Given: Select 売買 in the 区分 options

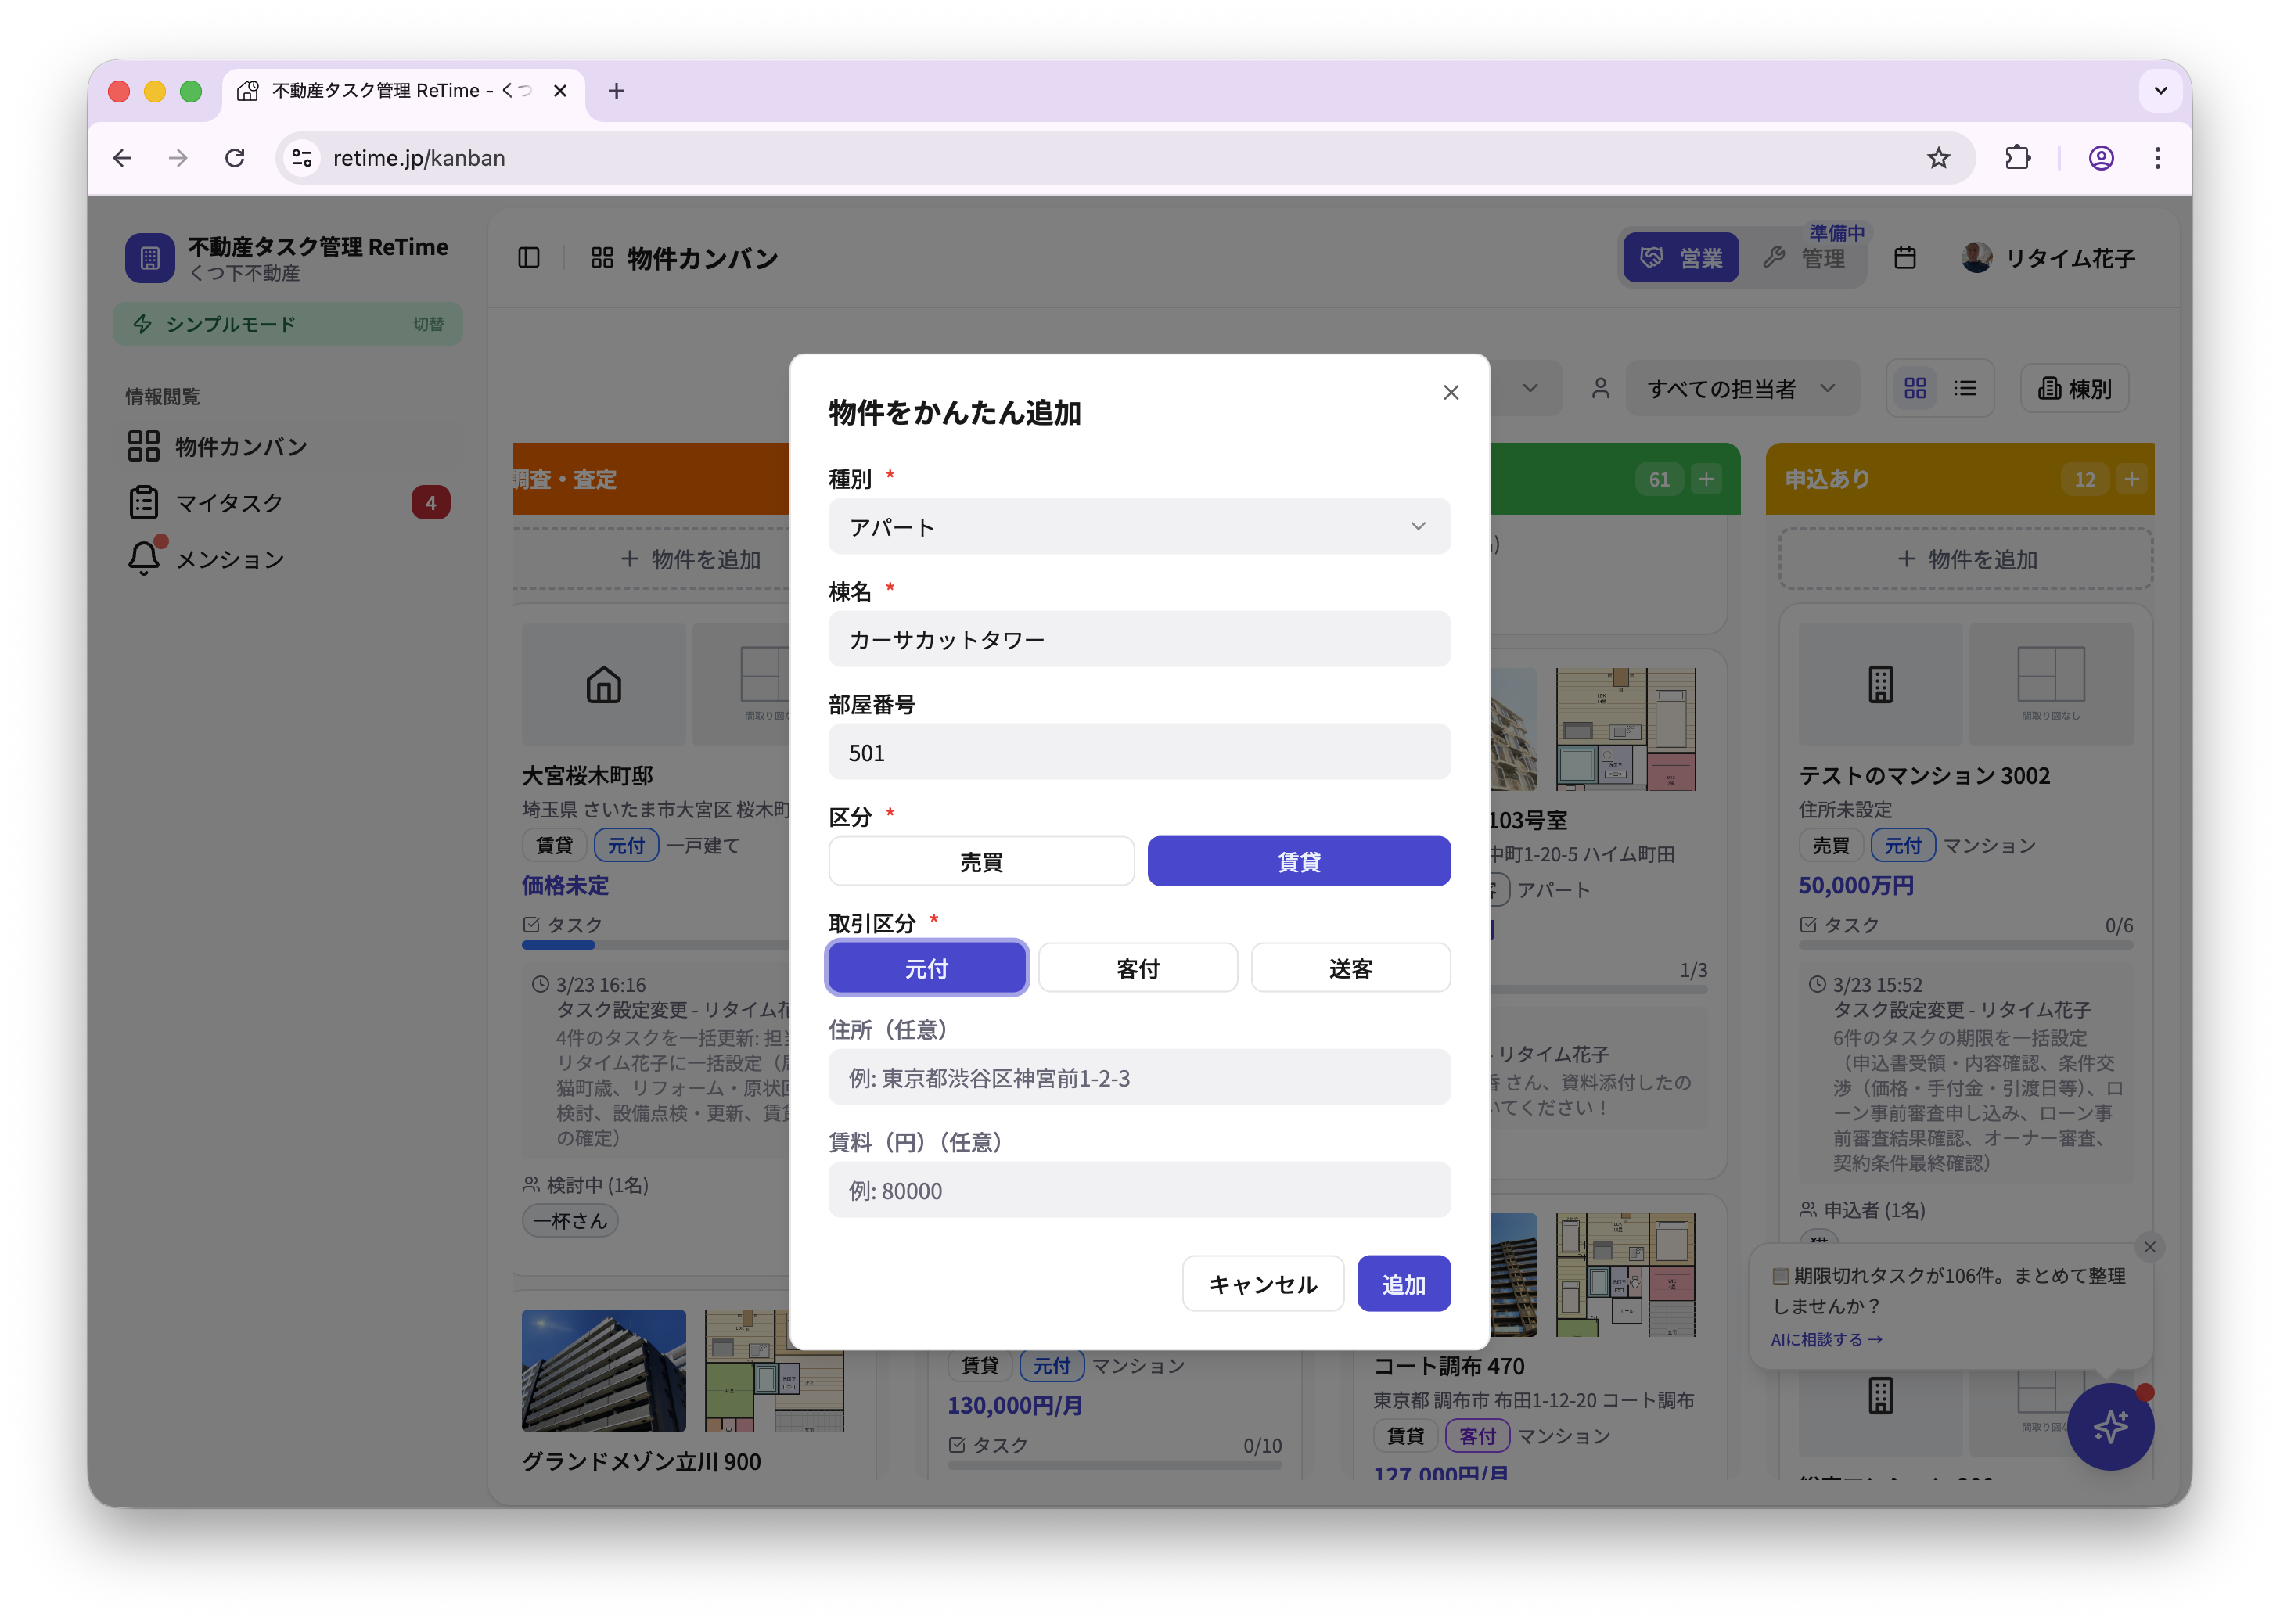Looking at the screenshot, I should coord(981,861).
